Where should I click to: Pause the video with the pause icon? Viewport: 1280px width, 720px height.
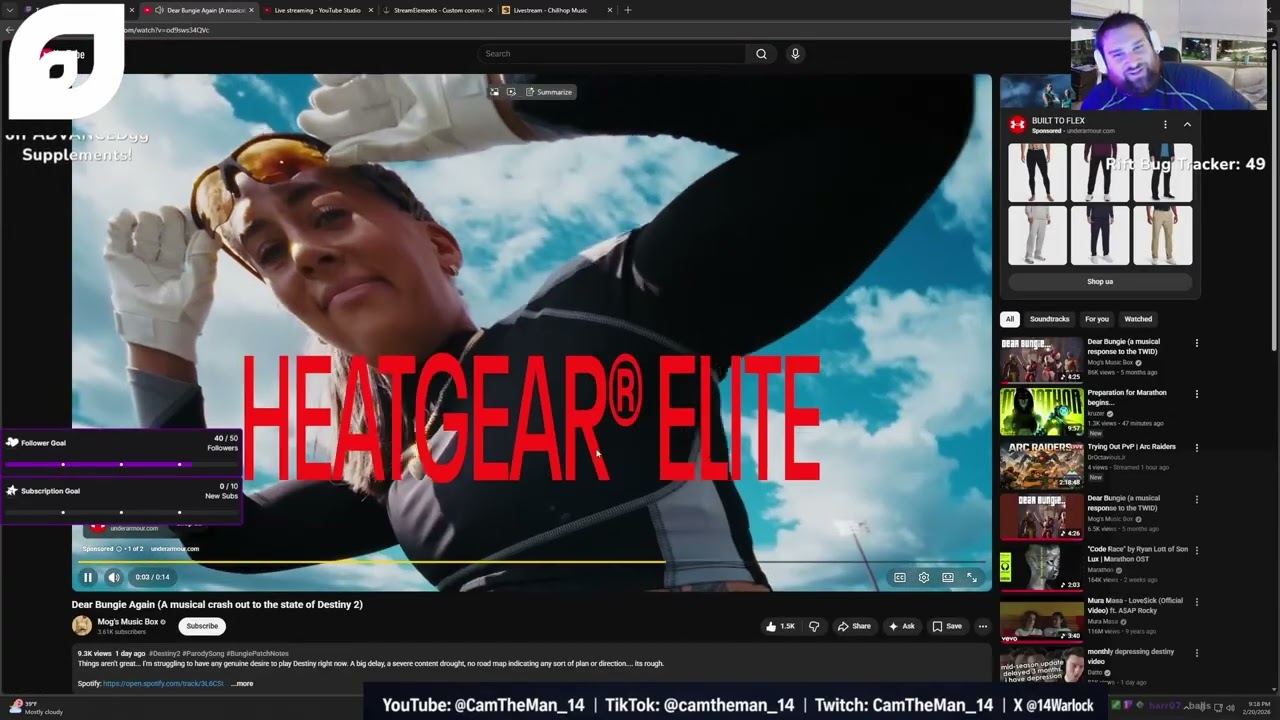[x=88, y=577]
